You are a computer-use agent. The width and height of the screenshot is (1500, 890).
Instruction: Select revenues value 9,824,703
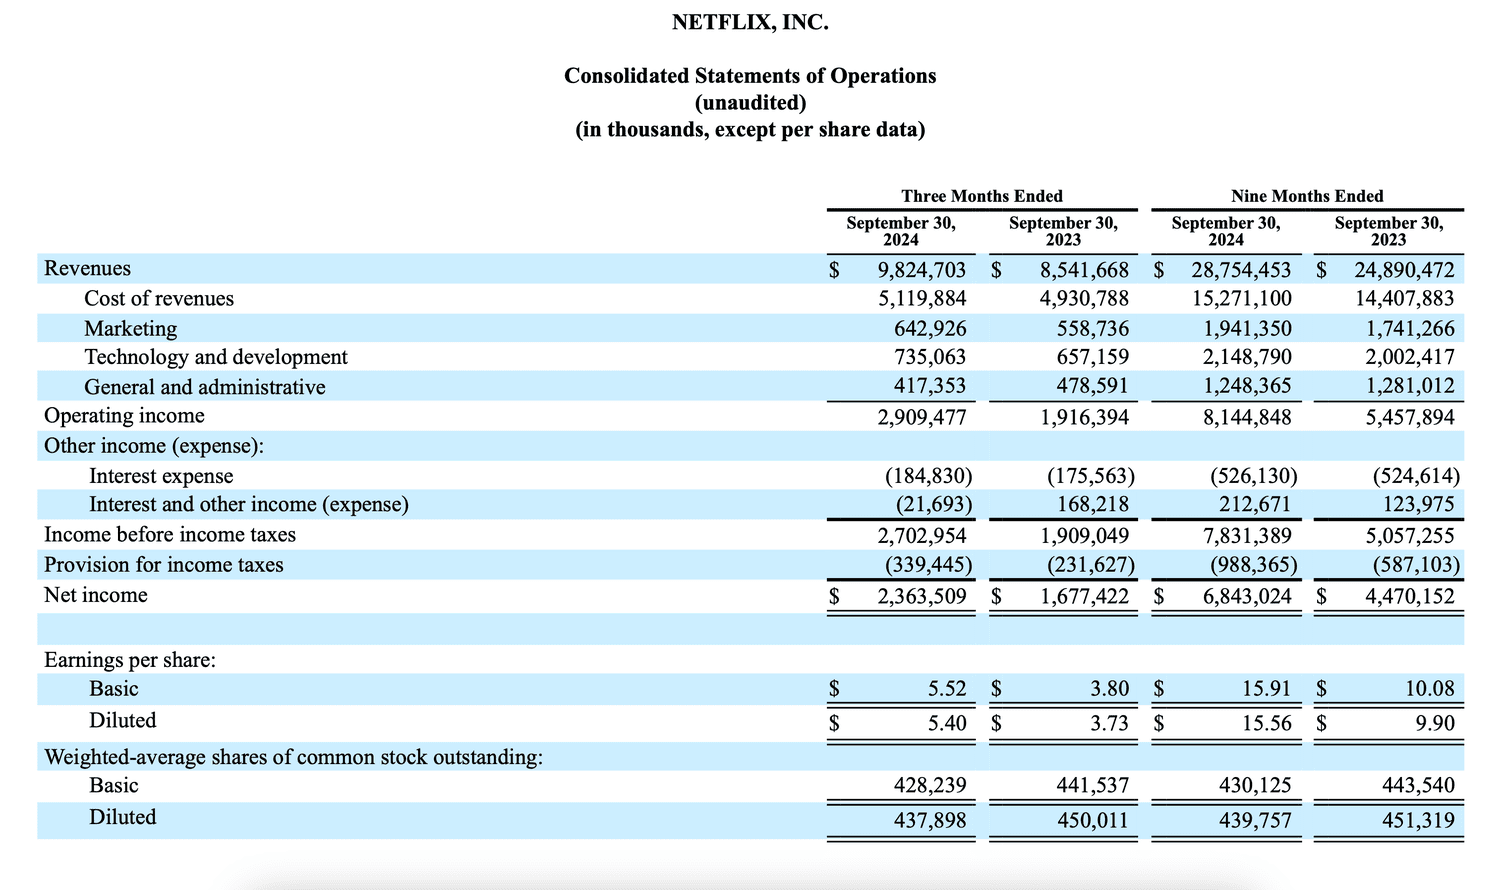922,270
